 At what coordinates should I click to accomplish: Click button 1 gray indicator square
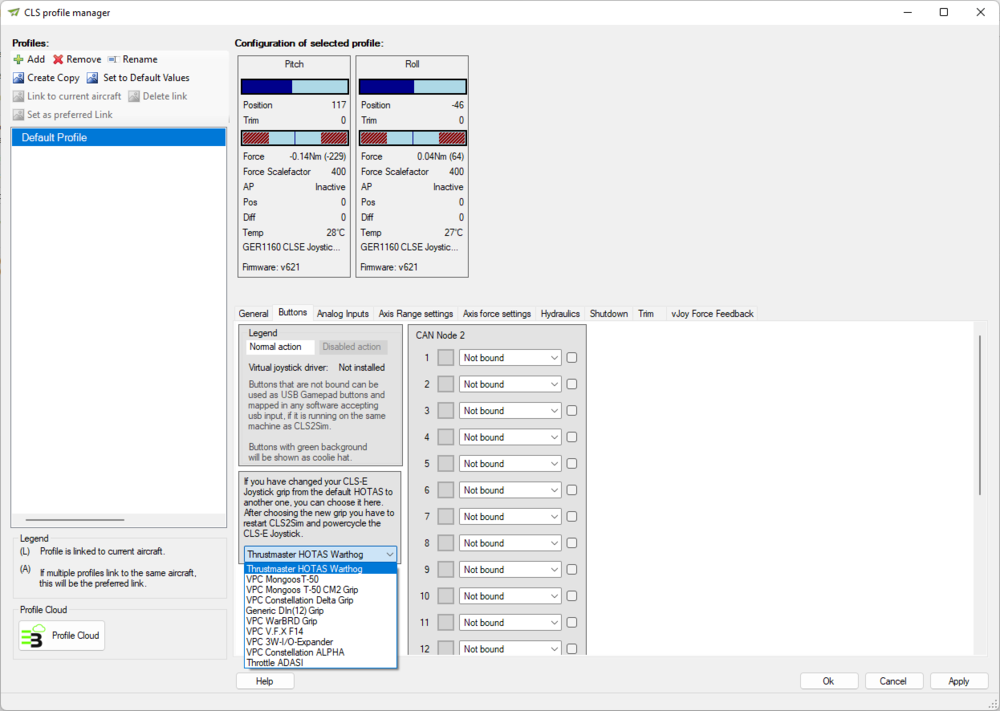(x=446, y=358)
